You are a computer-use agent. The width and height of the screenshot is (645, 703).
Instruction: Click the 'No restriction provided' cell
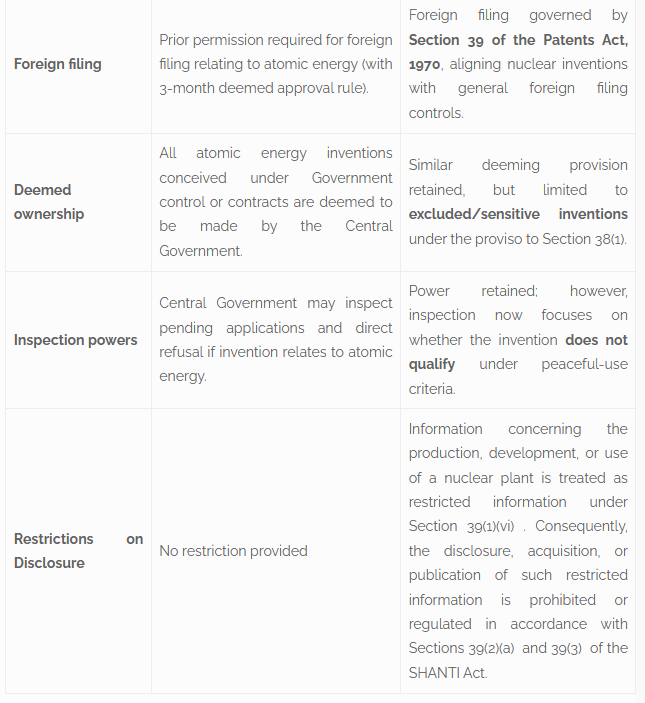[233, 551]
